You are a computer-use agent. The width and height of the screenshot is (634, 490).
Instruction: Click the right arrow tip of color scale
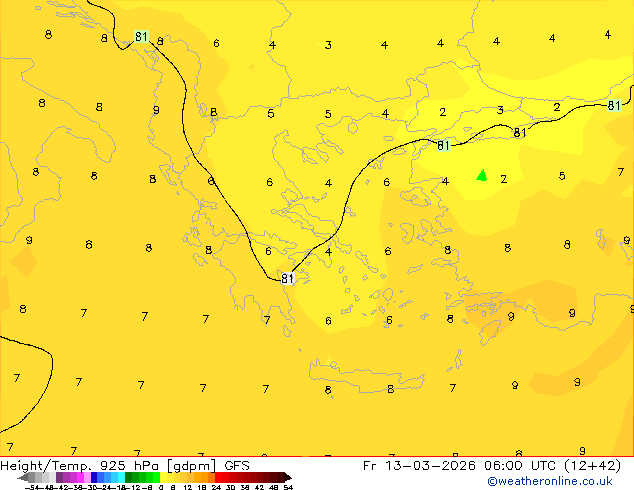tap(288, 477)
